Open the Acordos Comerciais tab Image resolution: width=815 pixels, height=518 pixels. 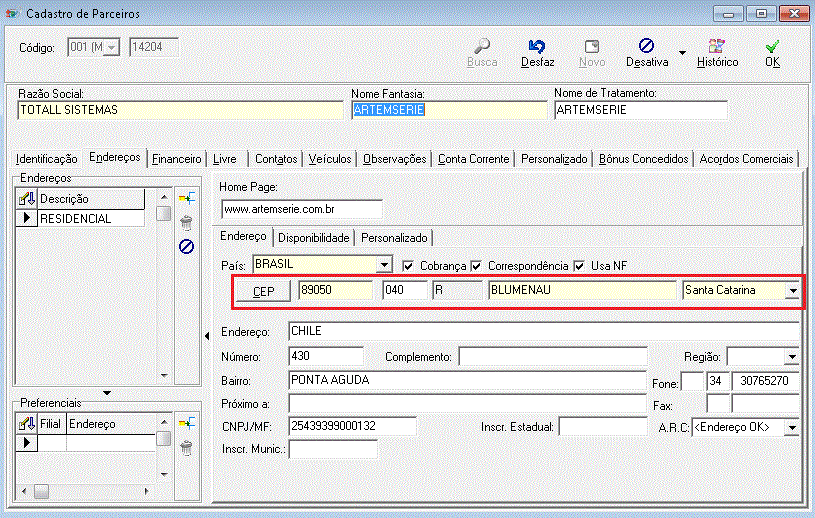coord(746,158)
